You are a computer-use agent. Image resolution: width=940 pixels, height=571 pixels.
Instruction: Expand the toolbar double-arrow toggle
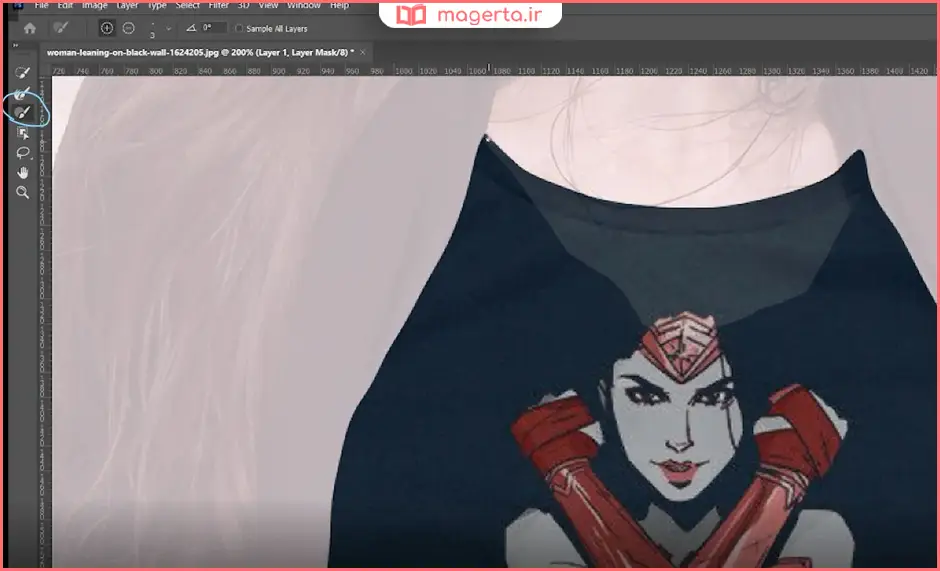click(x=16, y=46)
